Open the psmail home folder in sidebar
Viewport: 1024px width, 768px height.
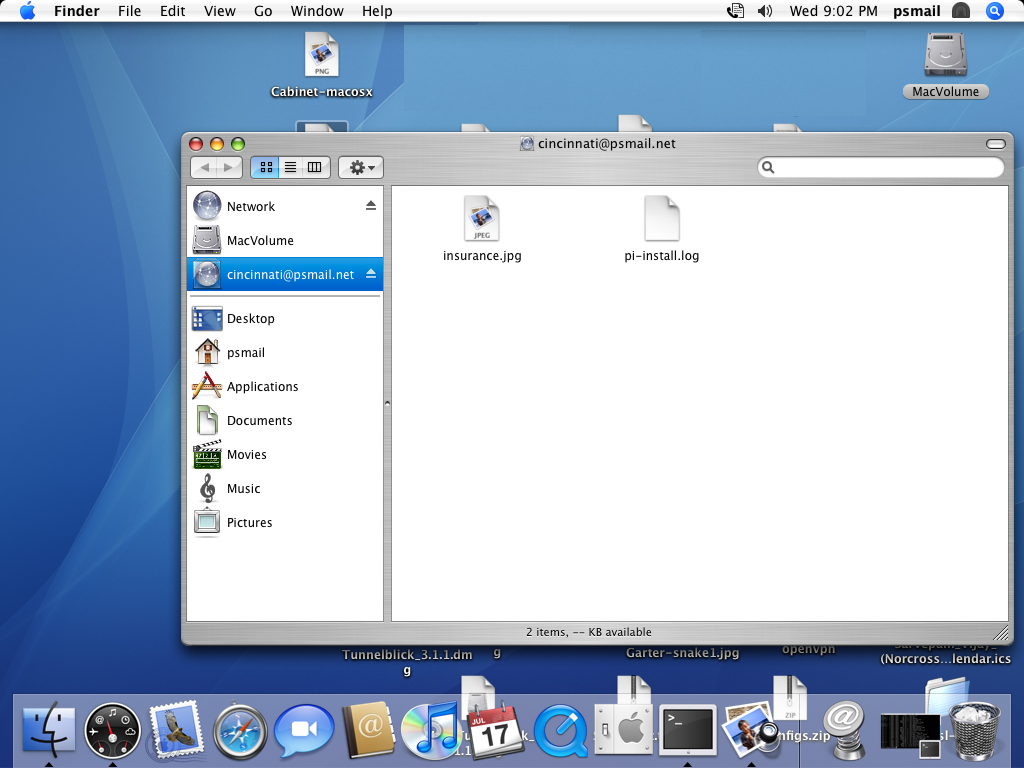click(x=285, y=353)
